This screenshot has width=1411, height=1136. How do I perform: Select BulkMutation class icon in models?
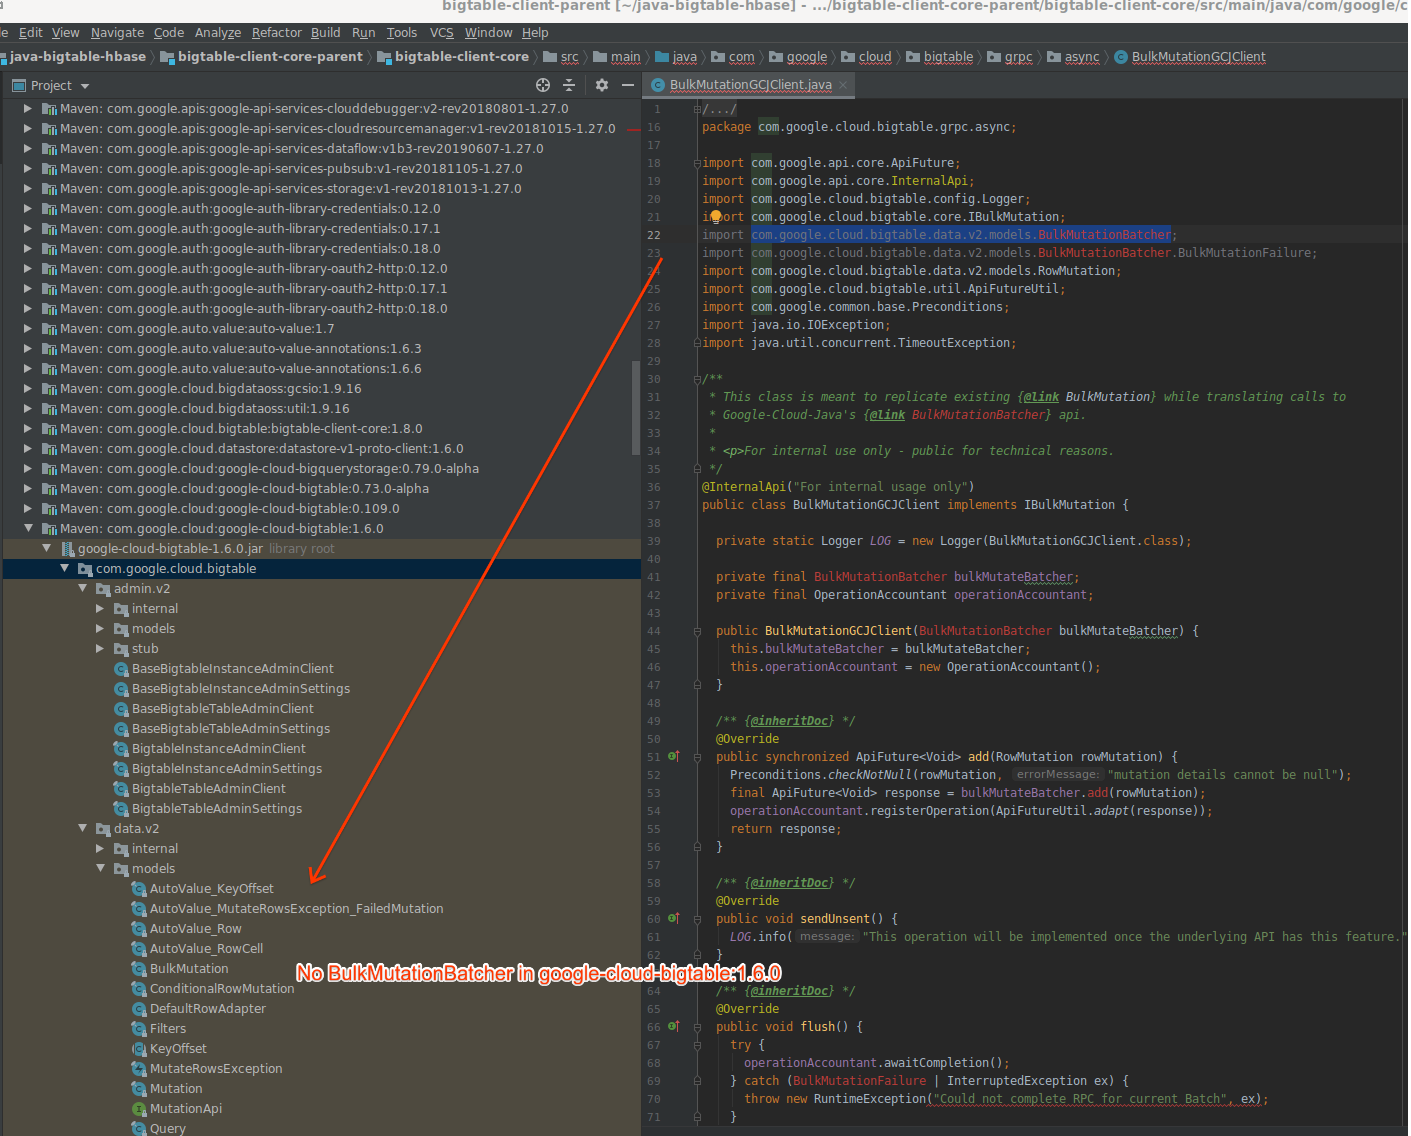(140, 968)
